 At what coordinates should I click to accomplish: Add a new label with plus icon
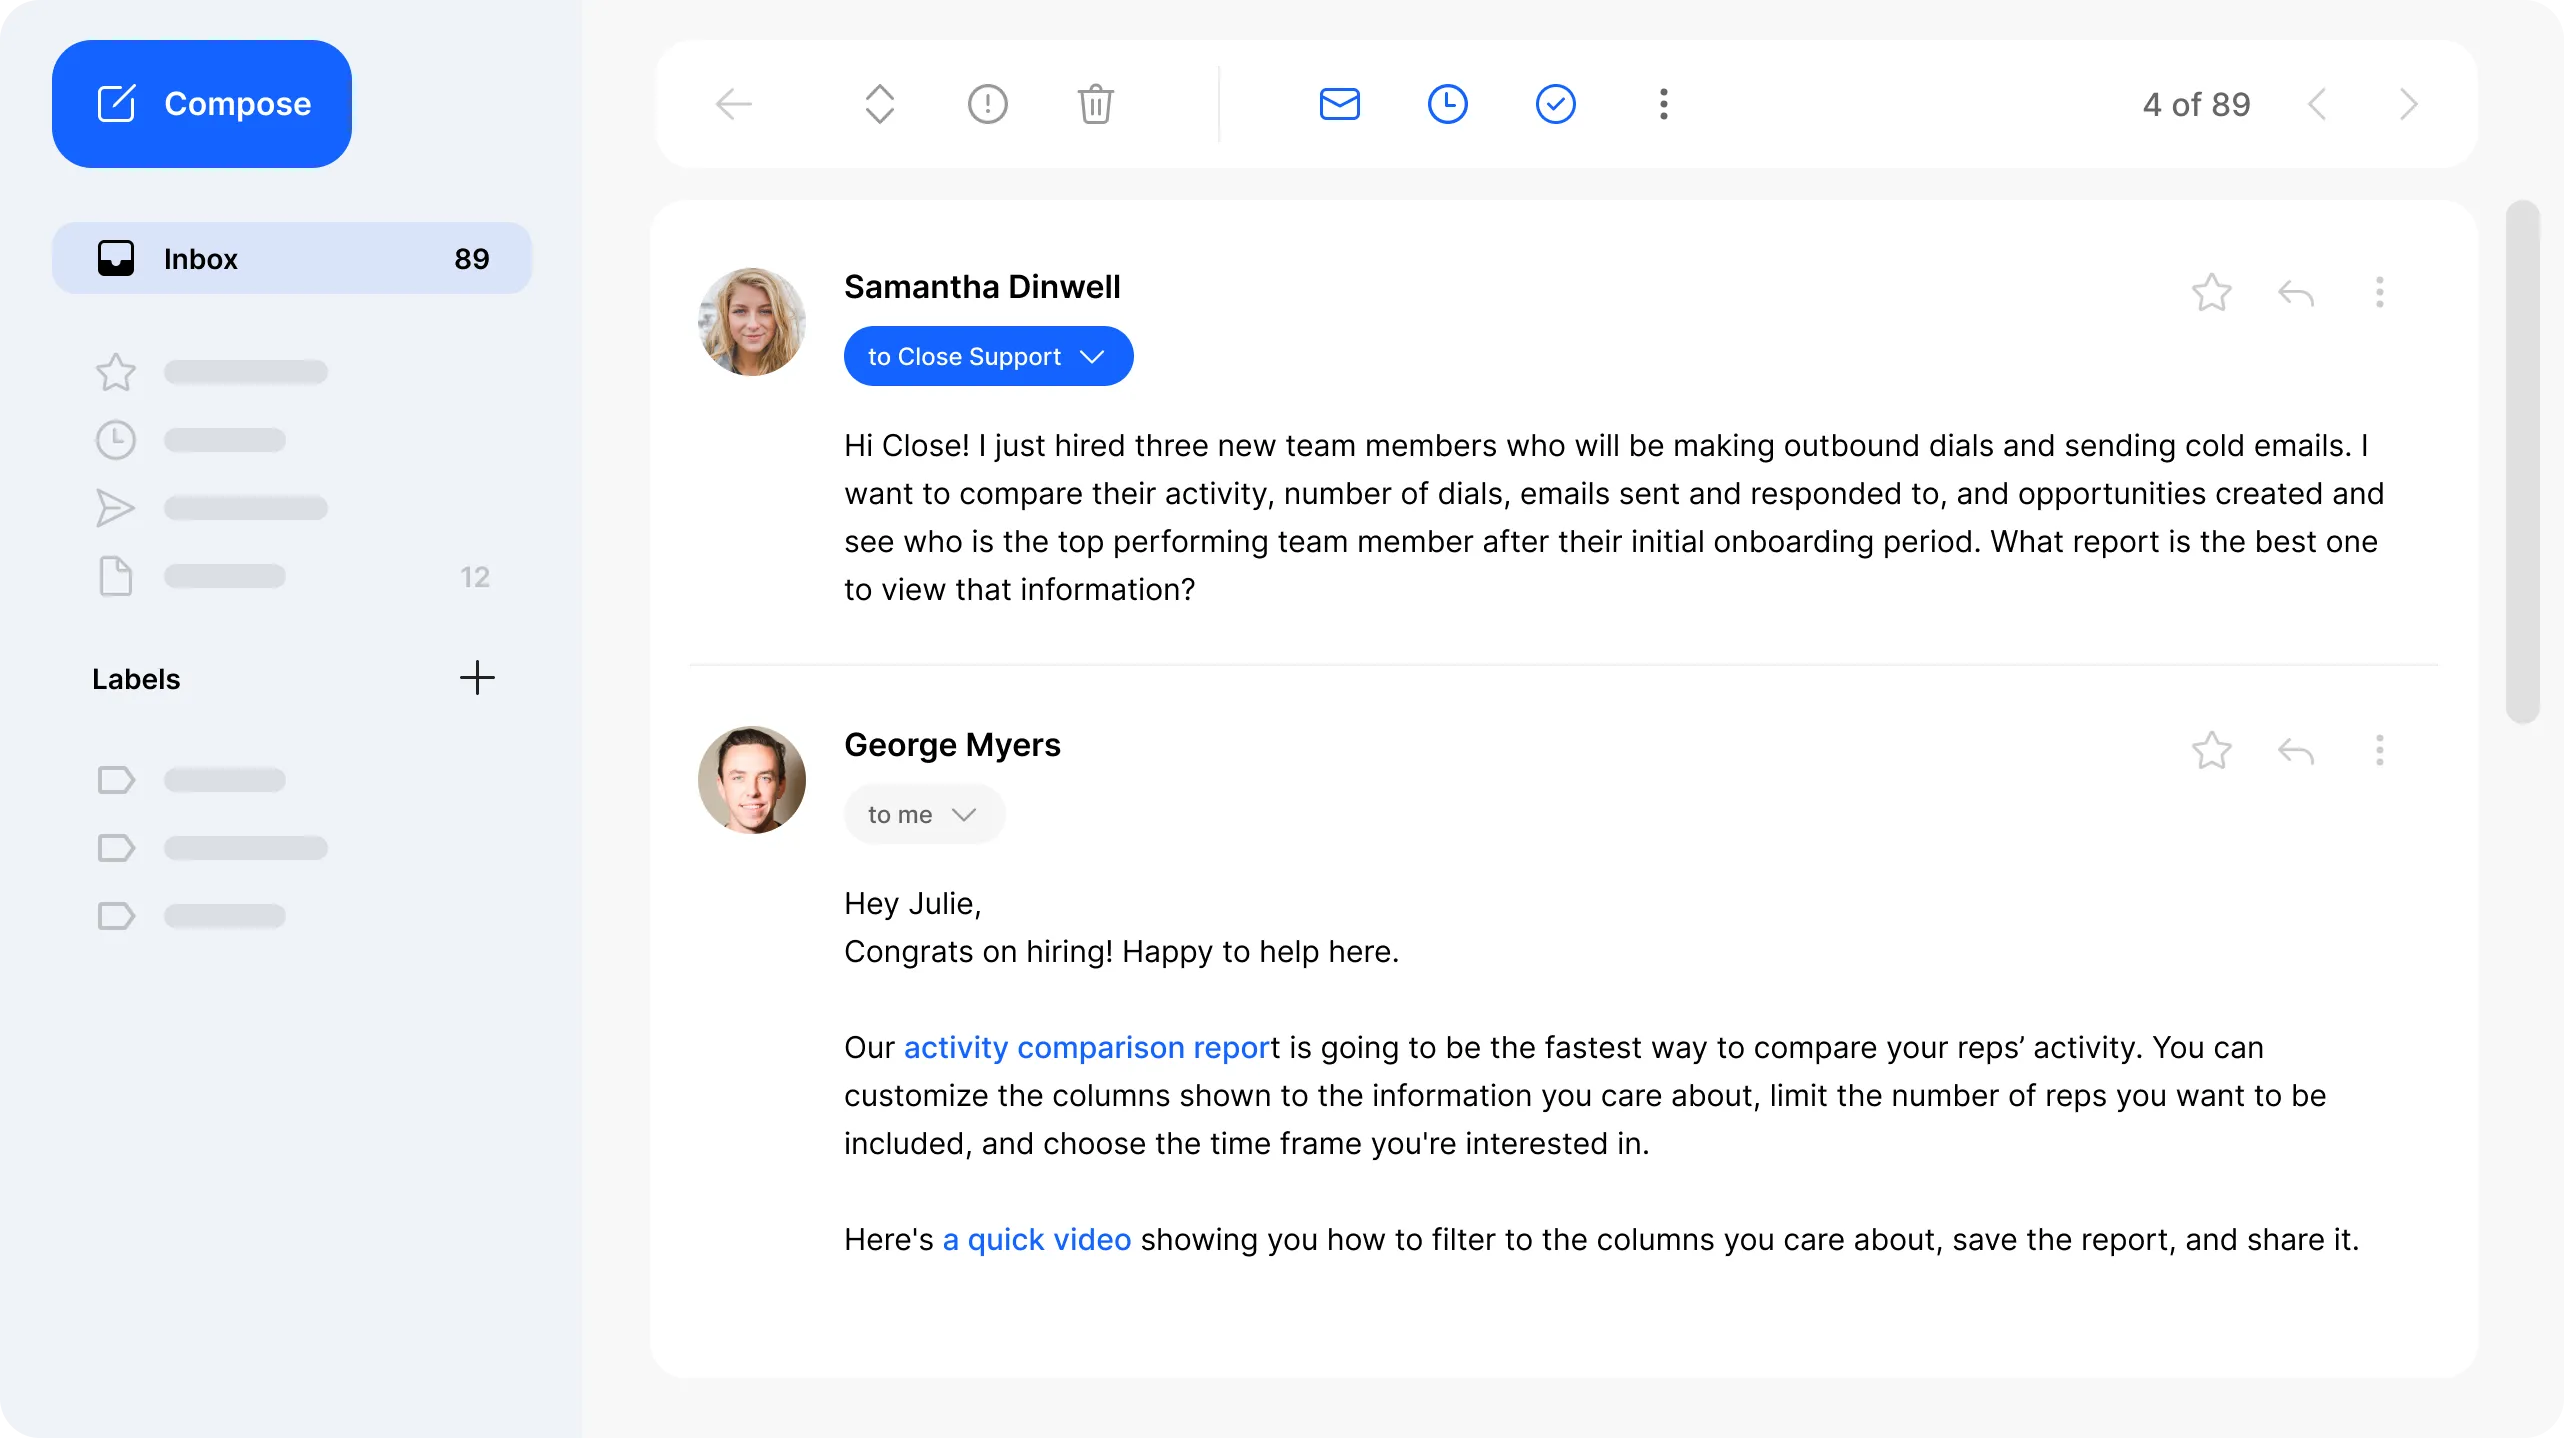pos(477,678)
